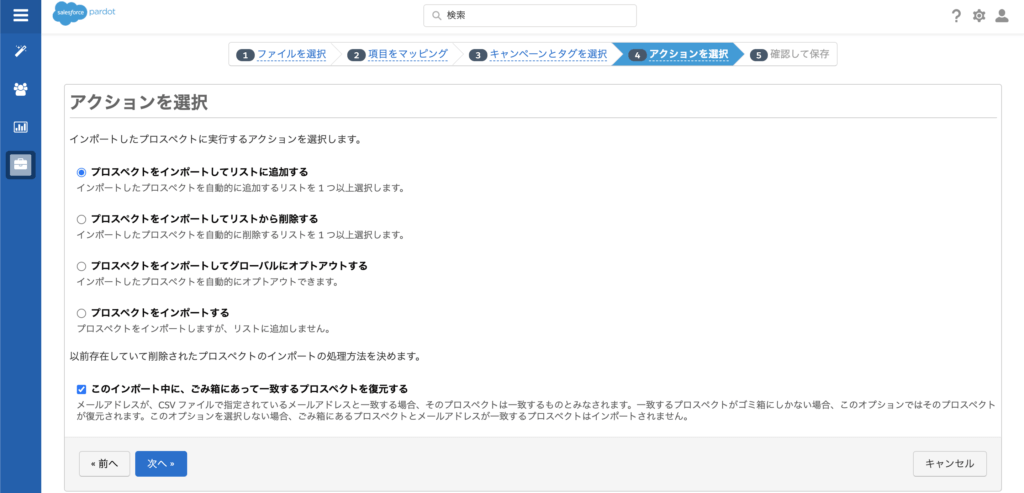Open the user profile icon
Viewport: 1024px width, 493px height.
1002,16
